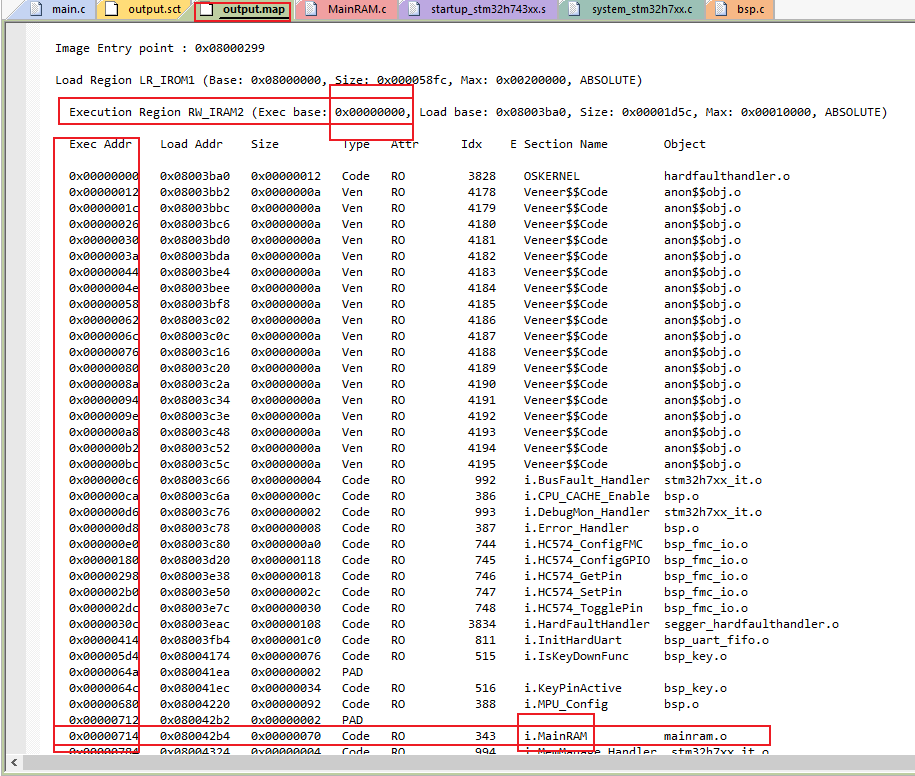Switch to the output.map tab
Image resolution: width=915 pixels, height=776 pixels.
[252, 10]
